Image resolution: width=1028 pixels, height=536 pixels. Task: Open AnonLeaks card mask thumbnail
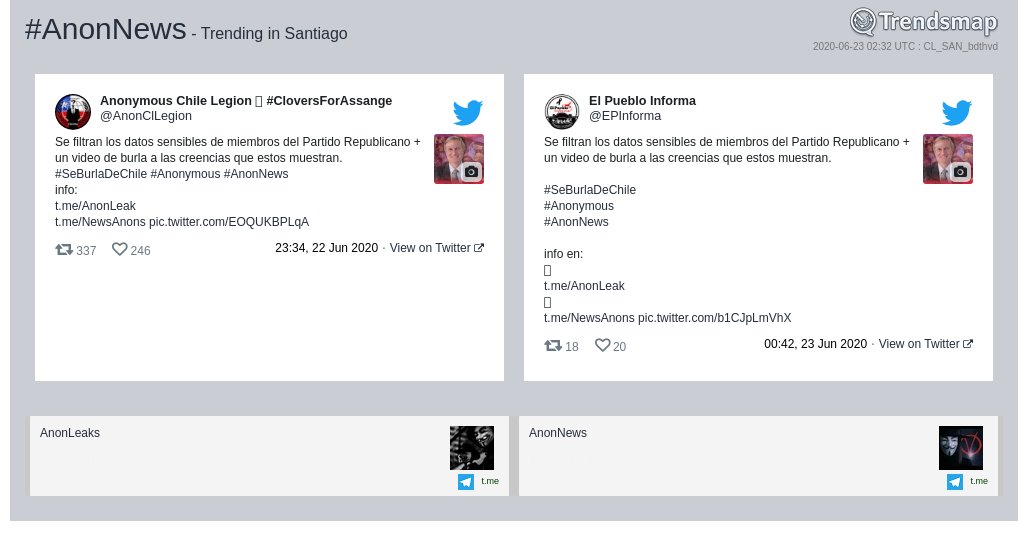(x=471, y=448)
